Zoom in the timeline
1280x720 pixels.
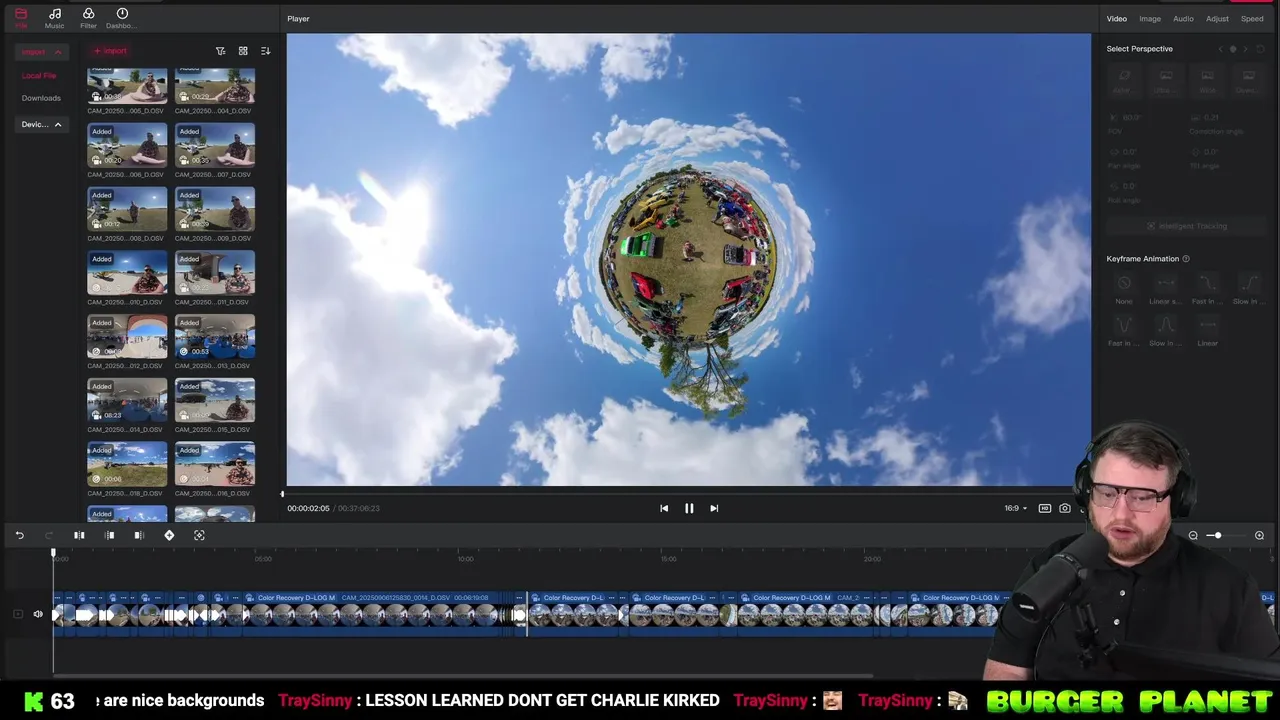pyautogui.click(x=1259, y=535)
